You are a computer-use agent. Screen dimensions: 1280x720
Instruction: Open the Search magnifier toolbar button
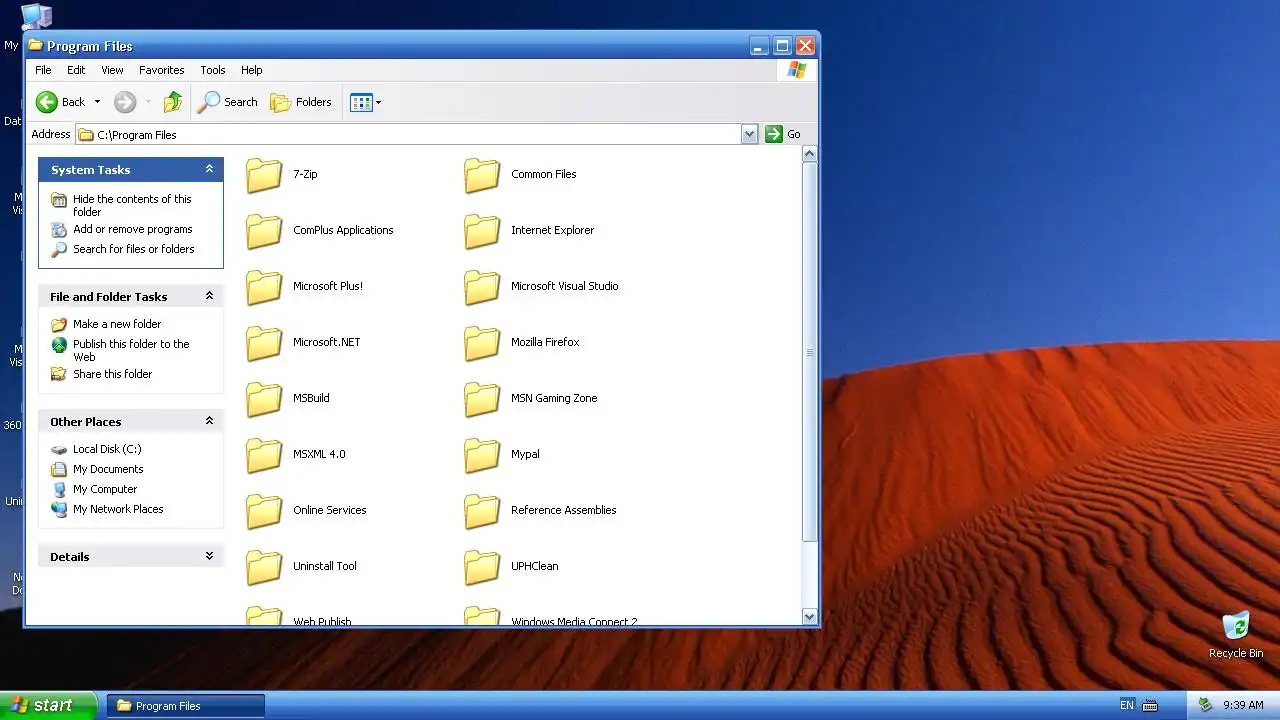point(228,102)
